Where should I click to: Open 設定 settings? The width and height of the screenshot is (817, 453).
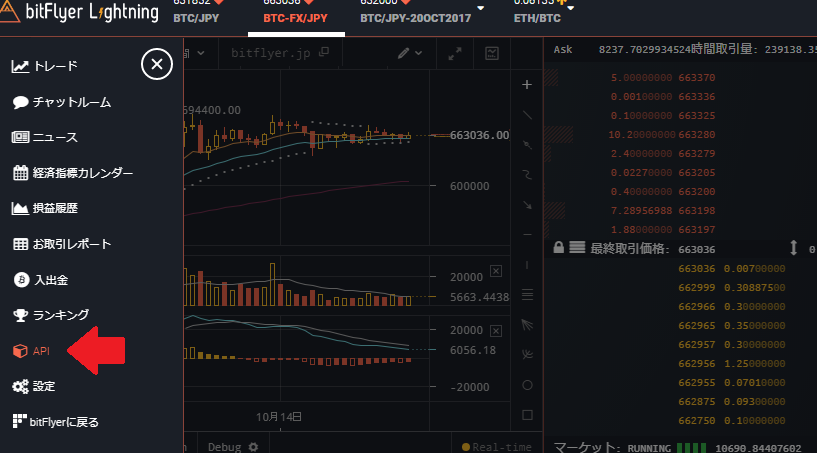click(33, 386)
